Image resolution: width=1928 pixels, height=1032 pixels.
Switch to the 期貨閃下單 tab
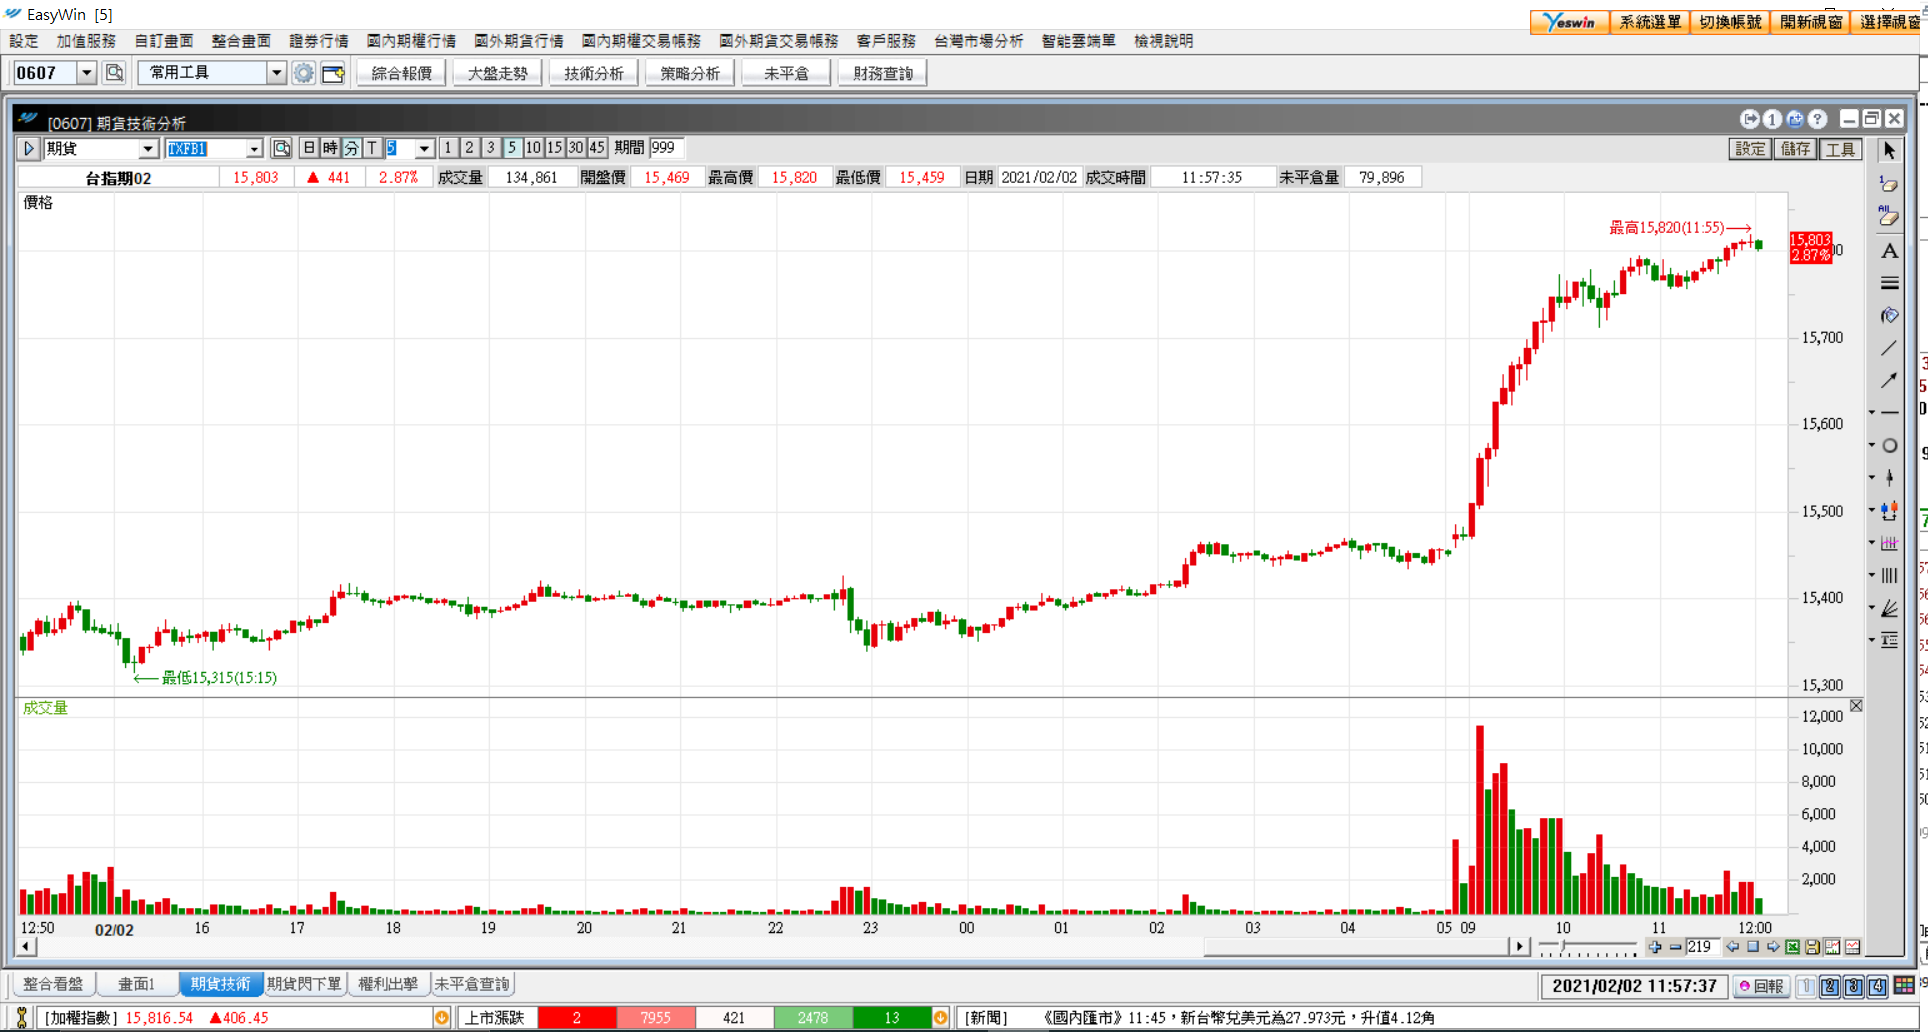(304, 984)
